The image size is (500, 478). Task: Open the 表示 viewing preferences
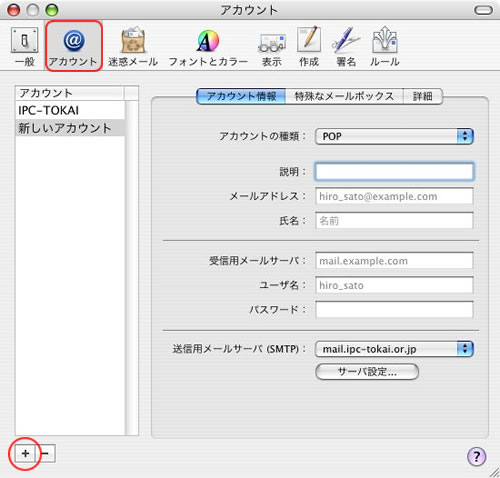pyautogui.click(x=272, y=47)
